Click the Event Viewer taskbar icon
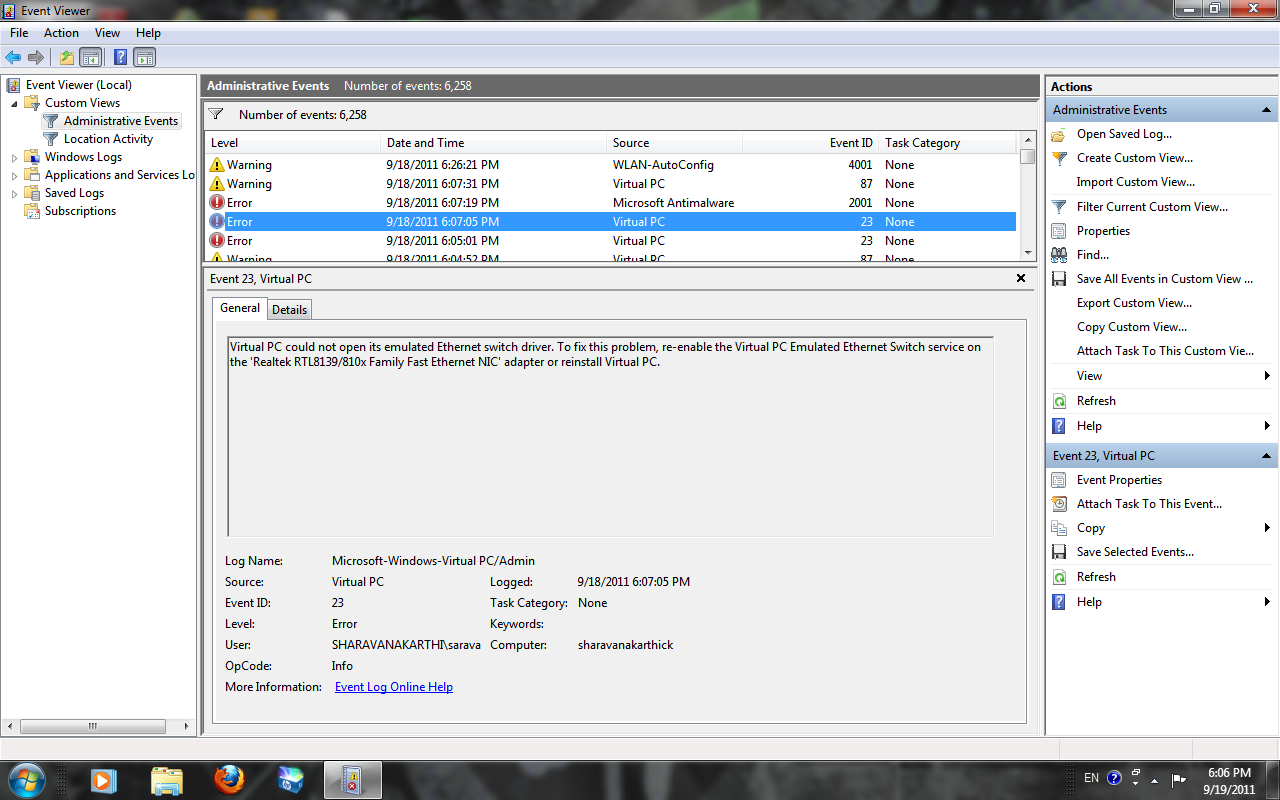The height and width of the screenshot is (800, 1280). (x=353, y=779)
